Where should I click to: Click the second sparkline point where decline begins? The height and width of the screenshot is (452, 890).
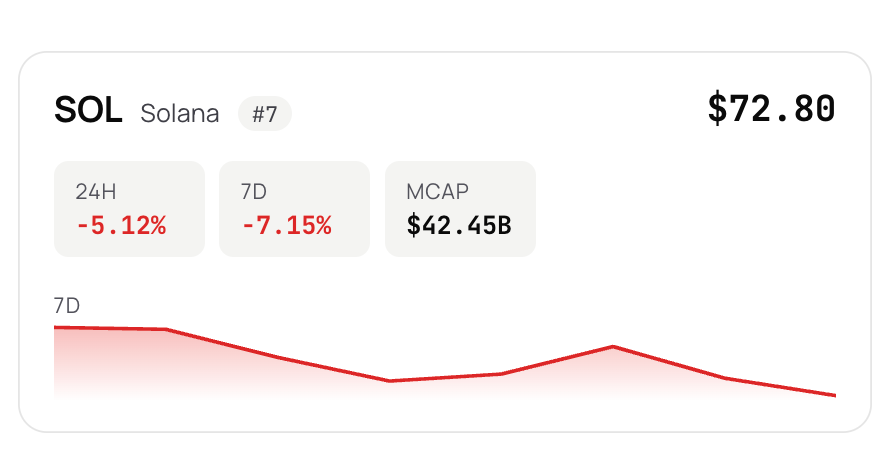(166, 329)
